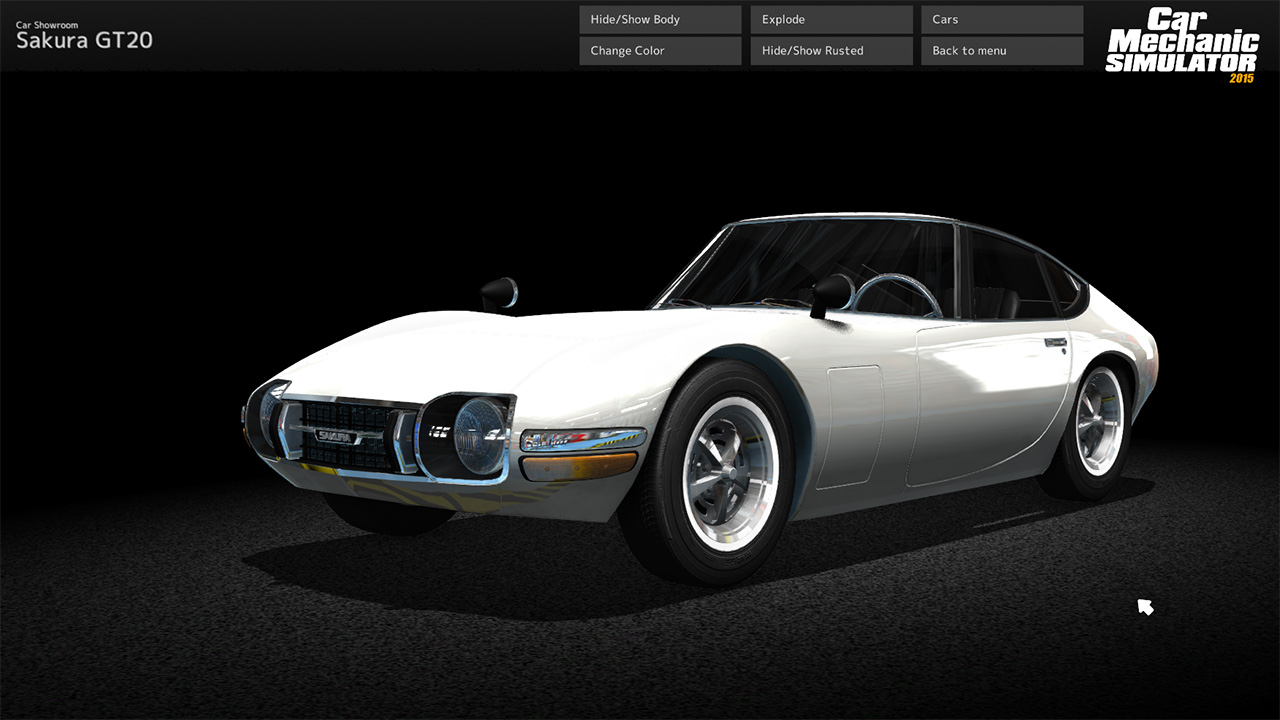Select the orange front turn signal
This screenshot has height=720, width=1280.
[580, 465]
